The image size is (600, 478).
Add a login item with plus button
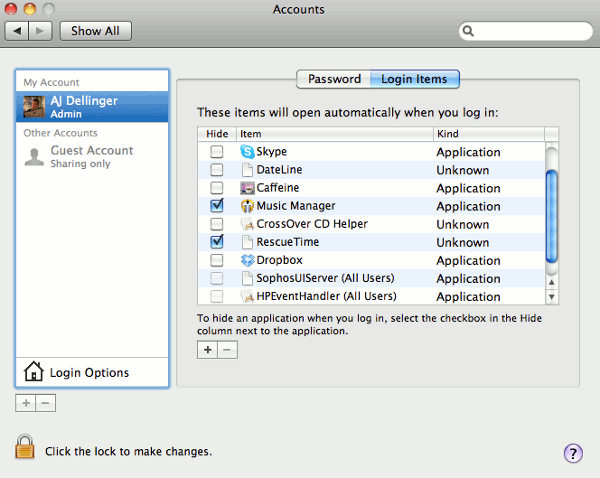[x=207, y=350]
